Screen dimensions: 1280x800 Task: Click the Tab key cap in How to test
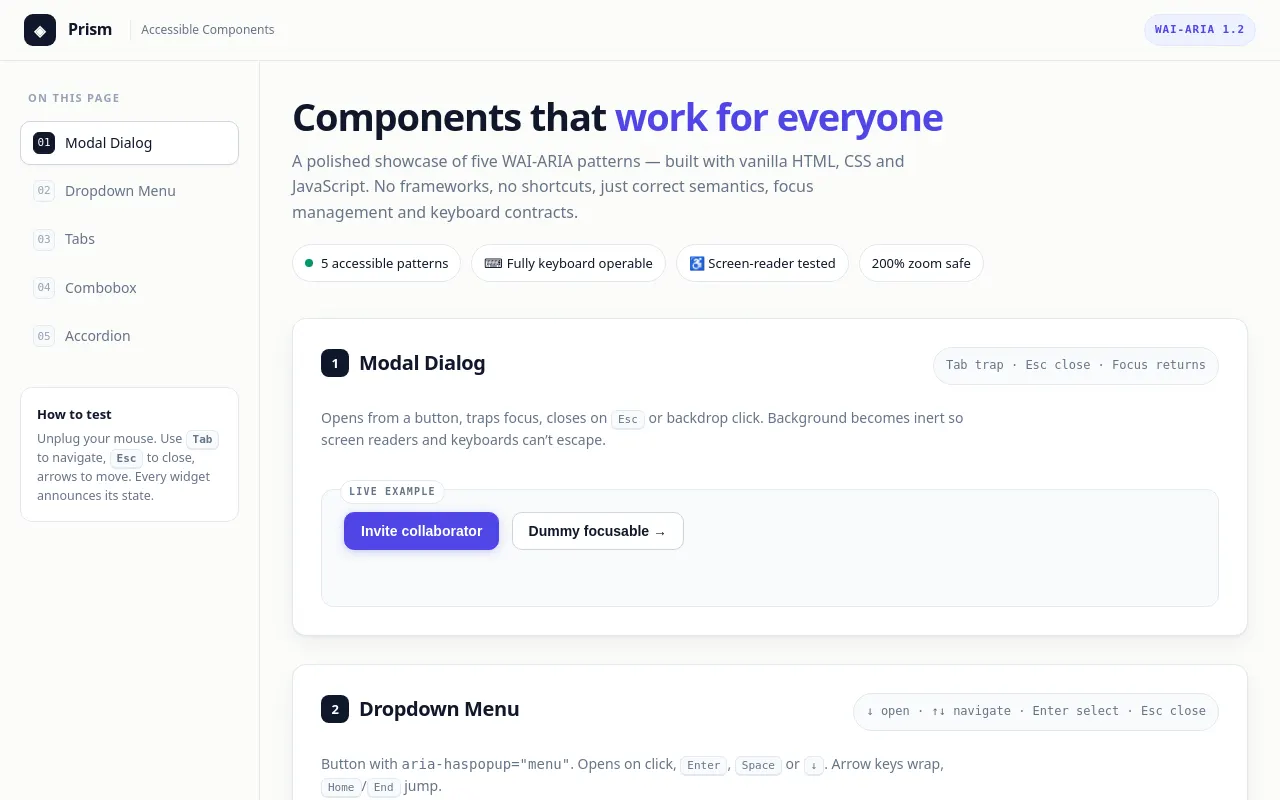pyautogui.click(x=203, y=439)
